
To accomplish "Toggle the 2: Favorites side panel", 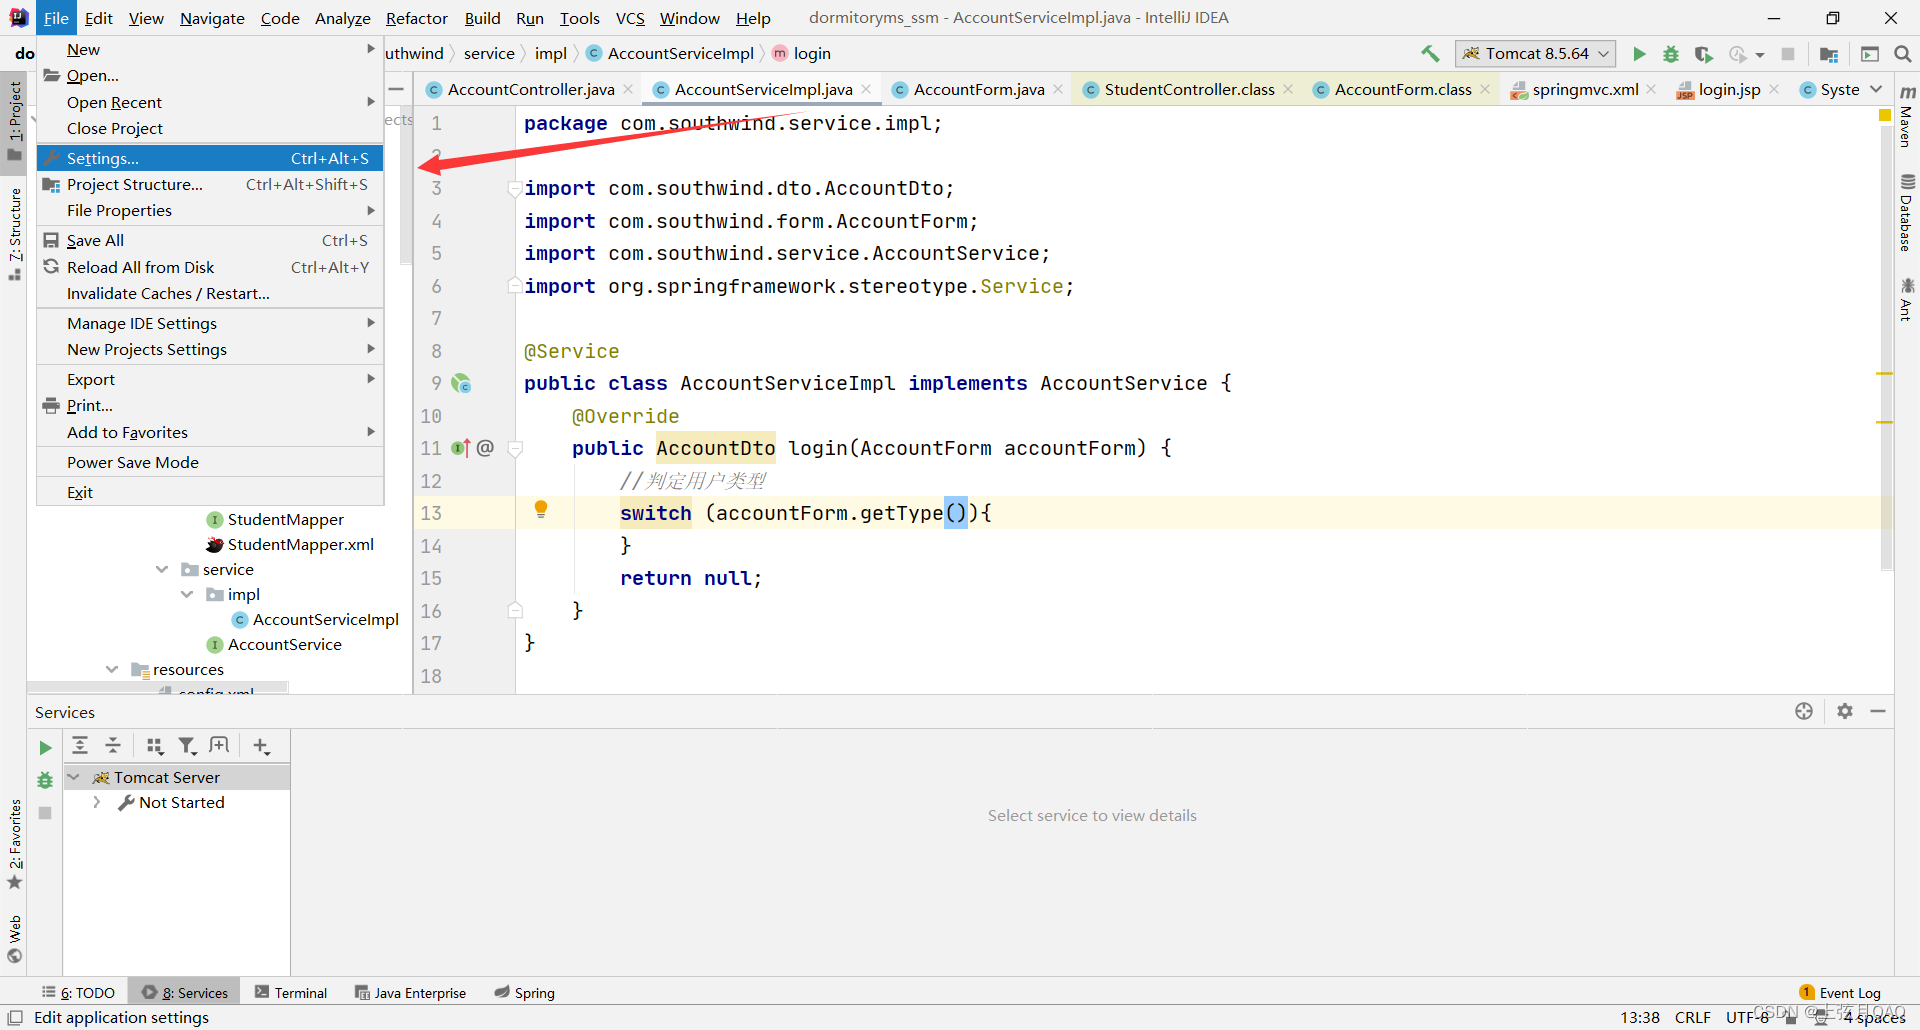I will pyautogui.click(x=14, y=843).
